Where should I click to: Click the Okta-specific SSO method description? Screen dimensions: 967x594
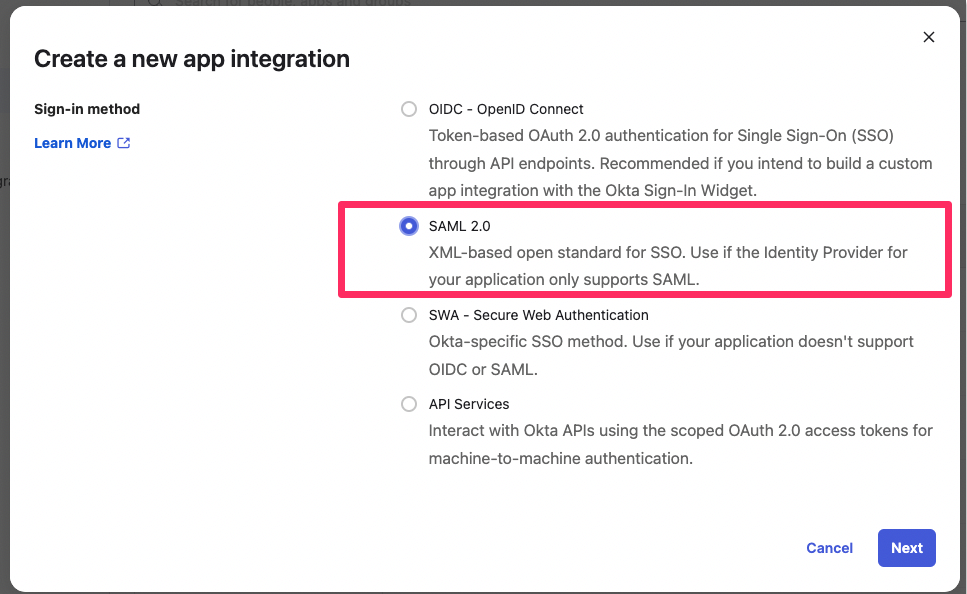pyautogui.click(x=671, y=355)
